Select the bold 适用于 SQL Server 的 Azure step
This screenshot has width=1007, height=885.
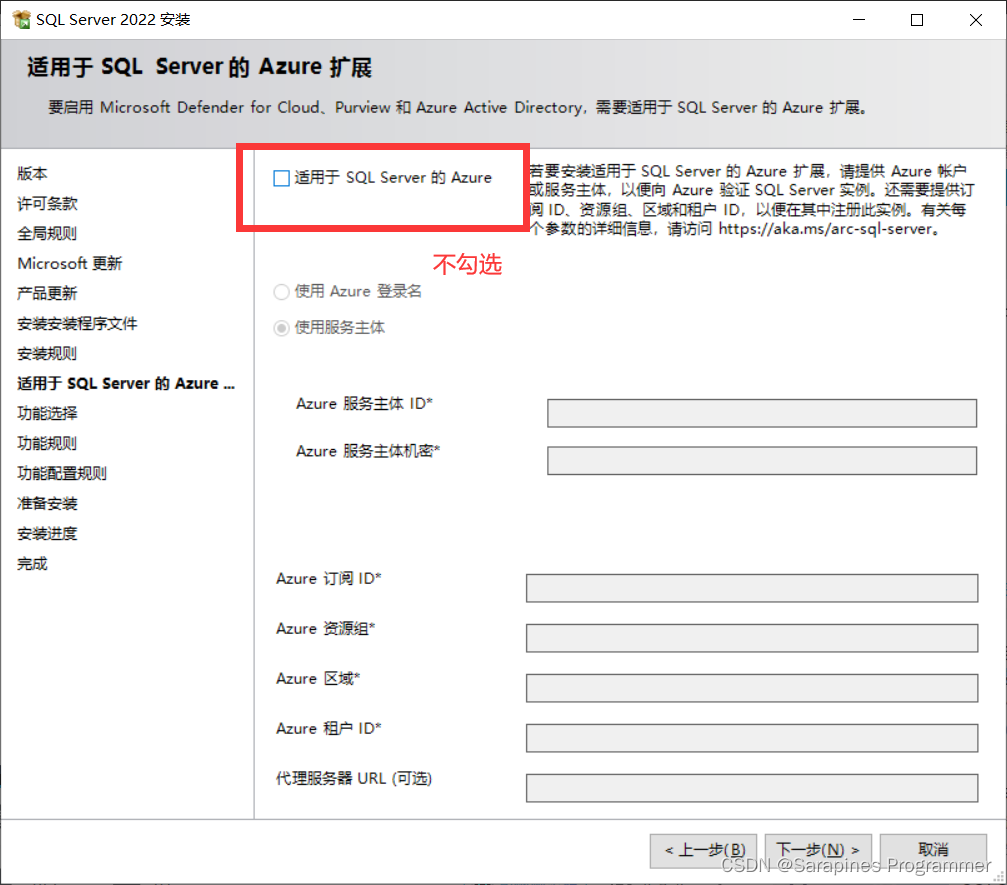126,383
